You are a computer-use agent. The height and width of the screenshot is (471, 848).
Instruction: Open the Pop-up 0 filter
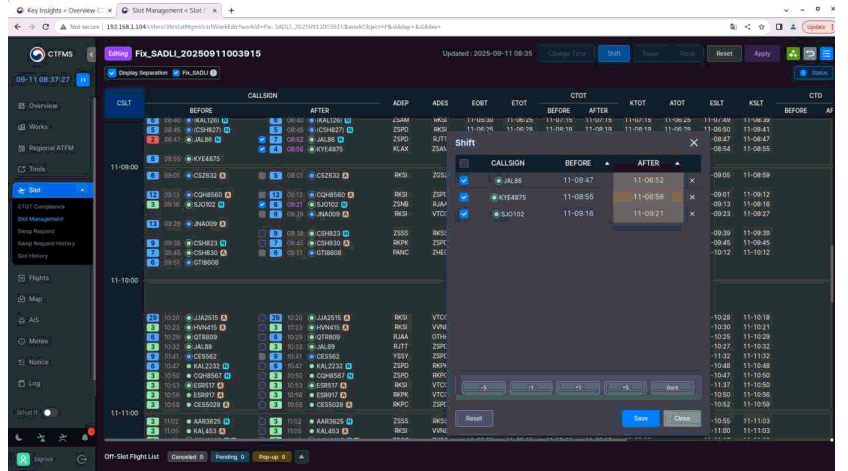tap(271, 457)
